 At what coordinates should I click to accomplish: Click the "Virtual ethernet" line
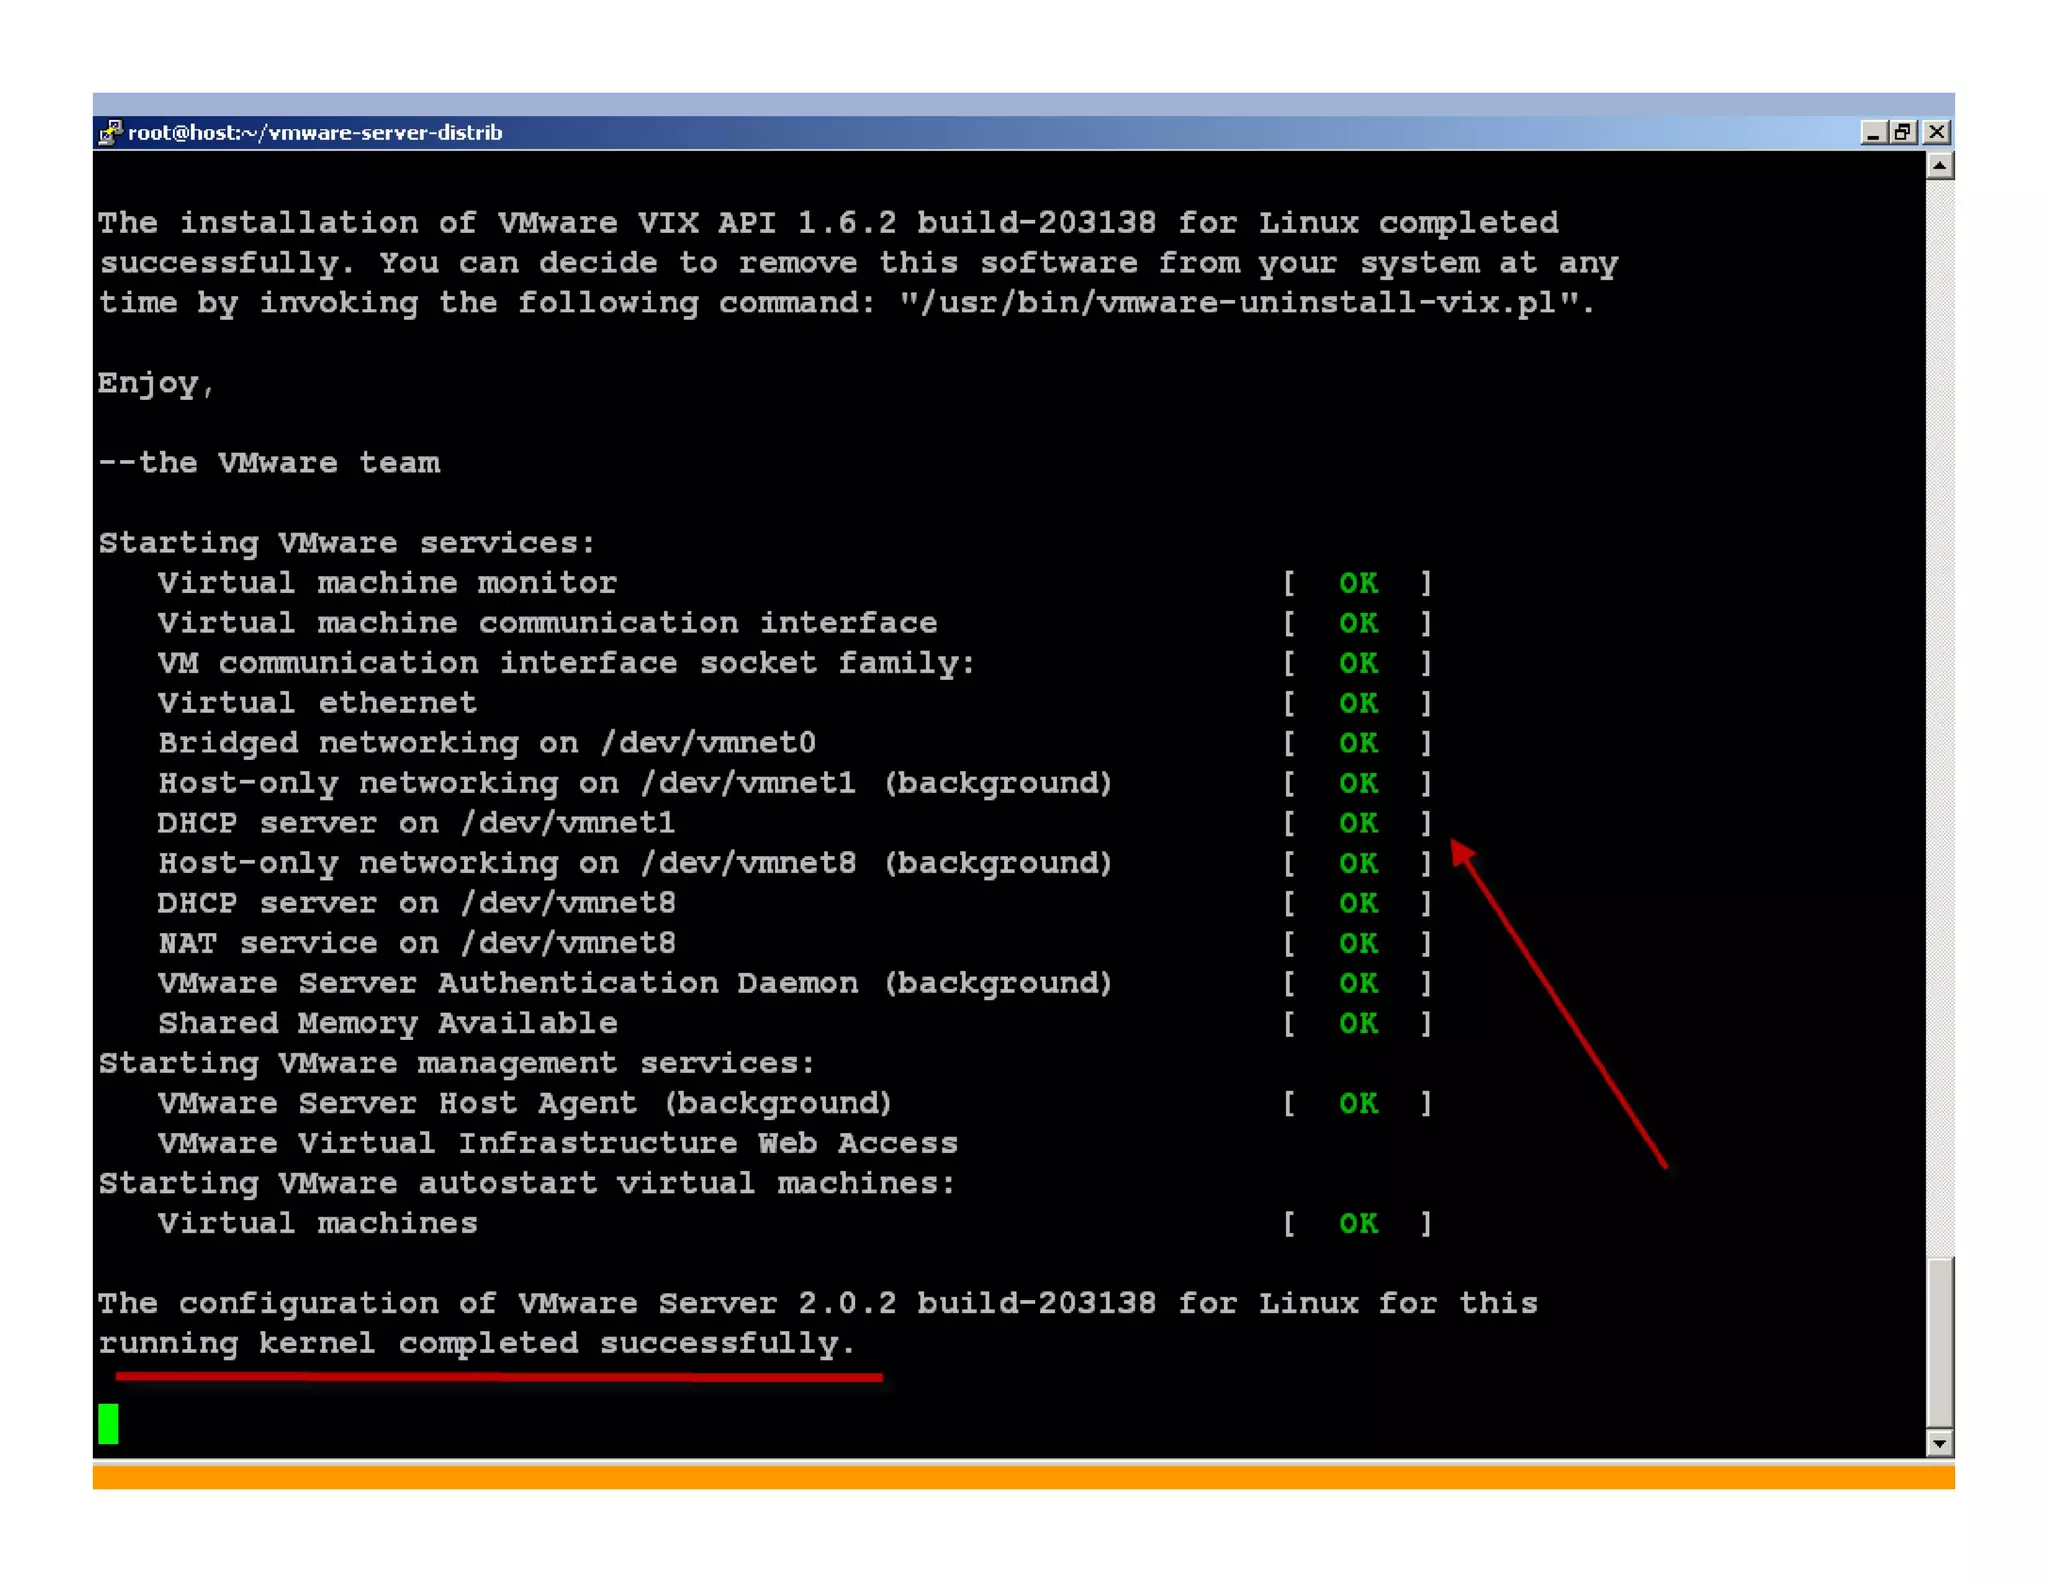pyautogui.click(x=317, y=703)
